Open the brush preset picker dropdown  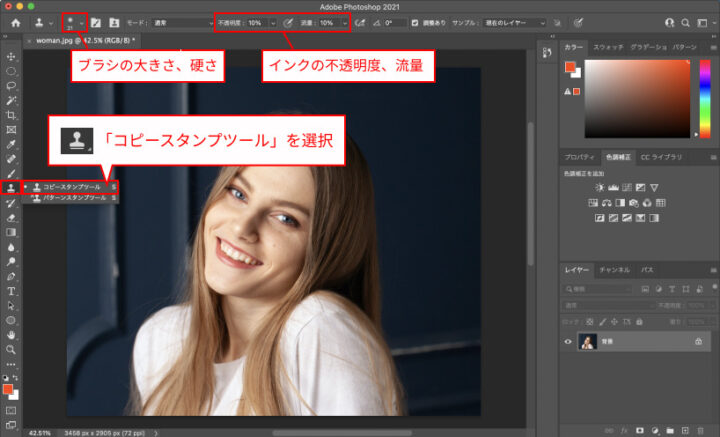pyautogui.click(x=82, y=23)
